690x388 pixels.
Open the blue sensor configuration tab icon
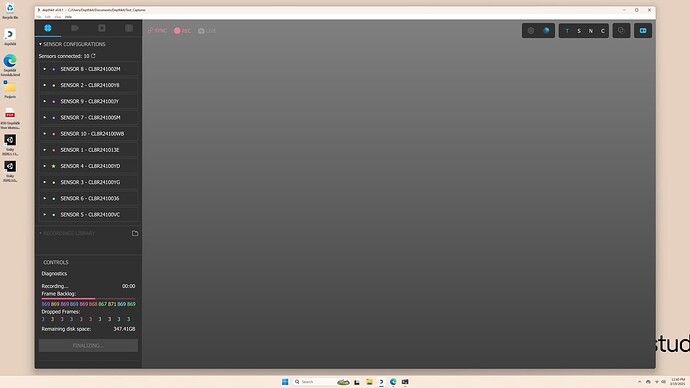click(48, 28)
